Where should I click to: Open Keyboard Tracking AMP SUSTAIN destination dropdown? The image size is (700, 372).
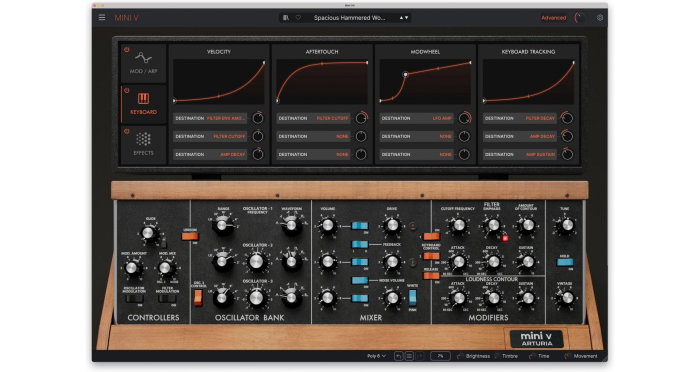[520, 154]
